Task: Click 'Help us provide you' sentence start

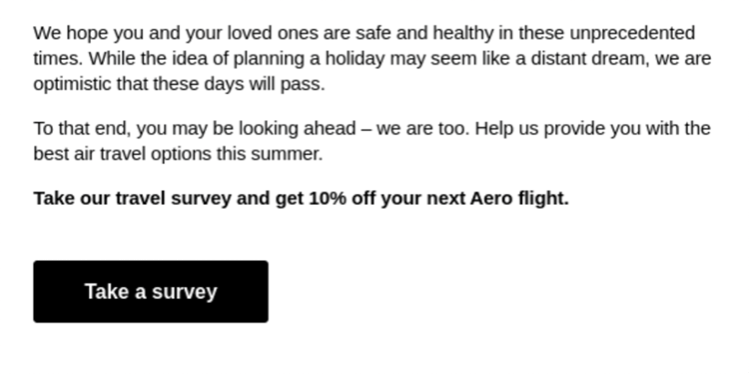Action: tap(557, 129)
